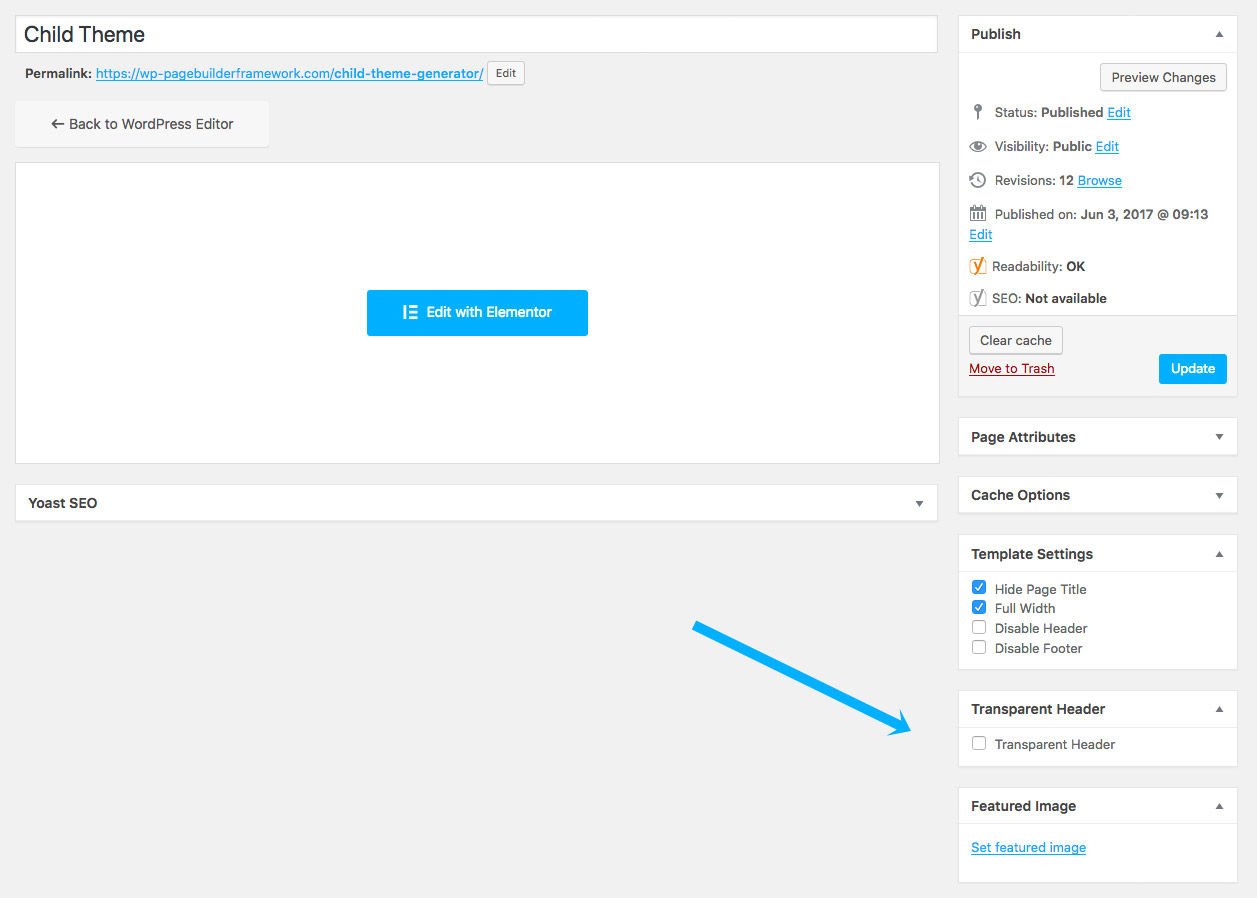Image resolution: width=1257 pixels, height=898 pixels.
Task: Collapse the Publish panel
Action: tap(1219, 34)
